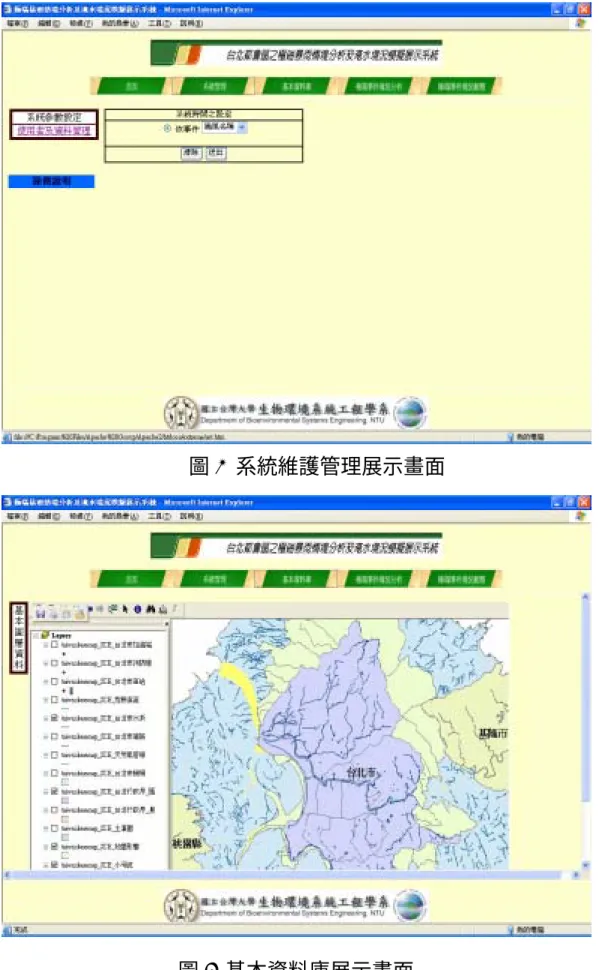Viewport: 599px width, 970px height.
Task: Click the floppy-disk save icon in map toolbar
Action: [40, 613]
